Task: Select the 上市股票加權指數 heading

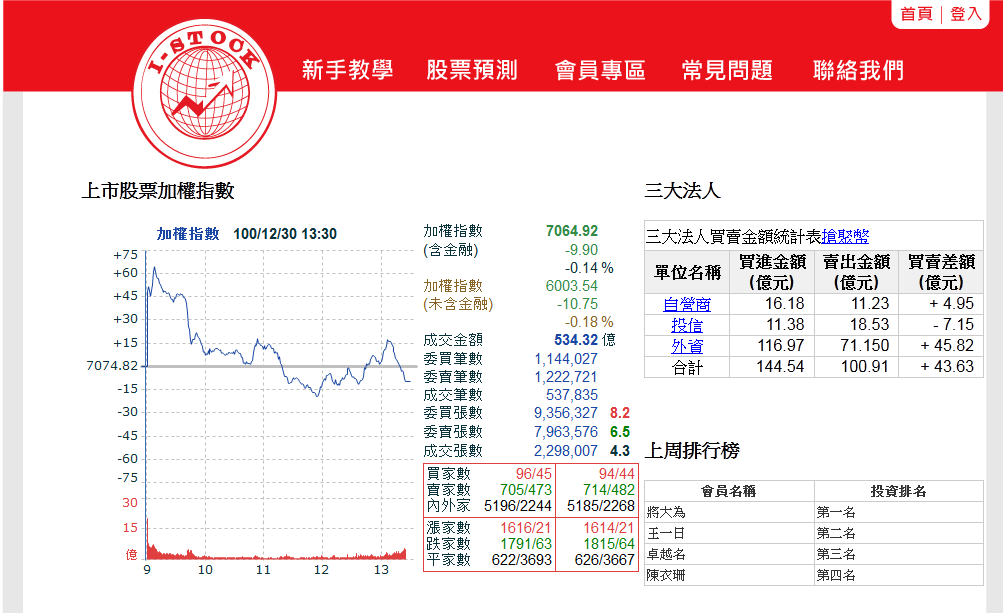Action: (158, 190)
